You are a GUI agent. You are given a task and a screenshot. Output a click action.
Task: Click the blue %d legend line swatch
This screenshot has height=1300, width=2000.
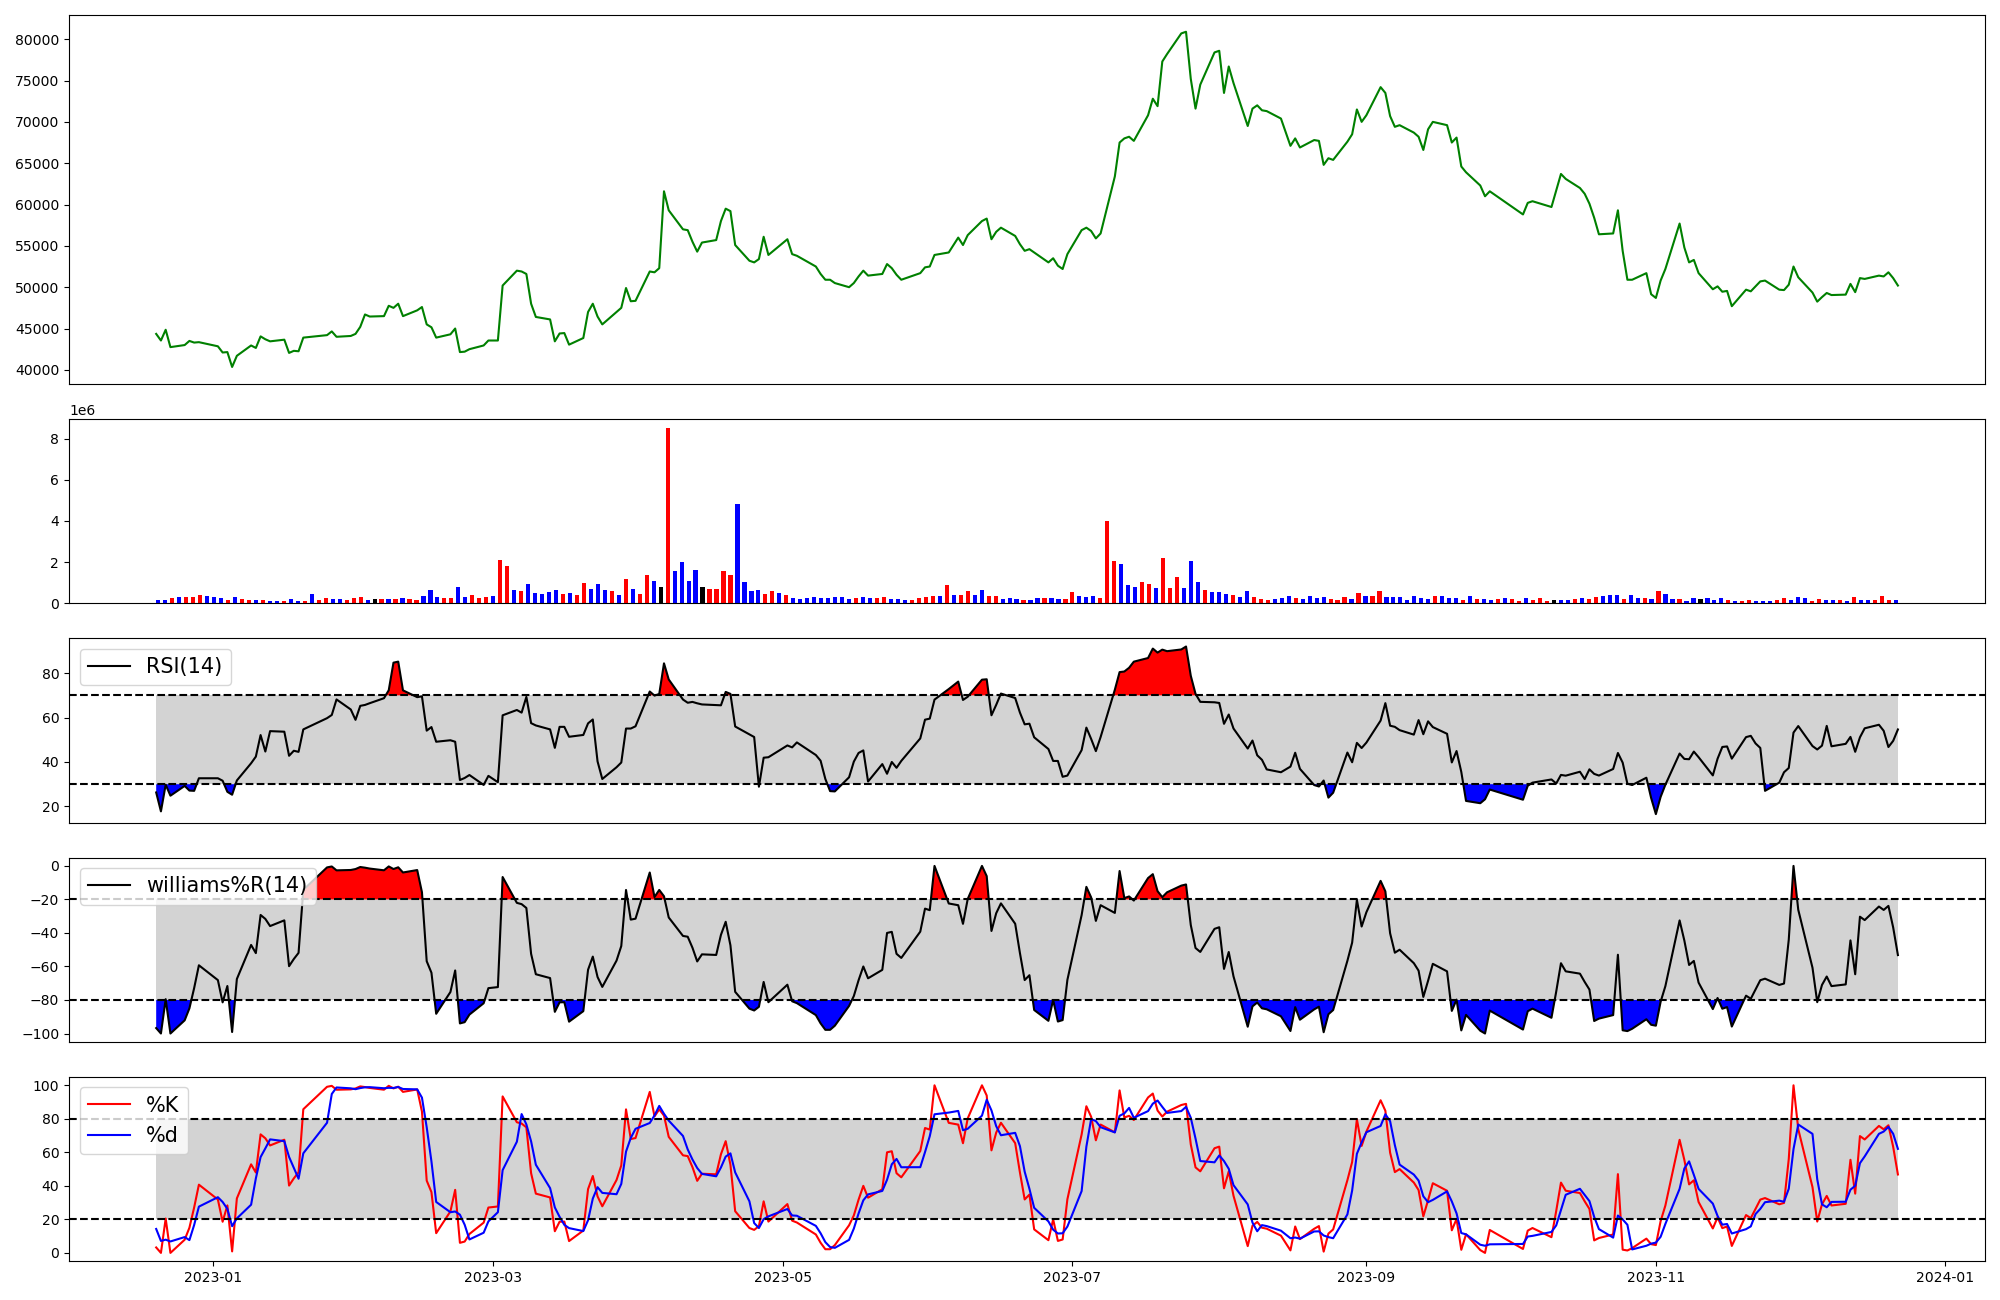tap(109, 1135)
